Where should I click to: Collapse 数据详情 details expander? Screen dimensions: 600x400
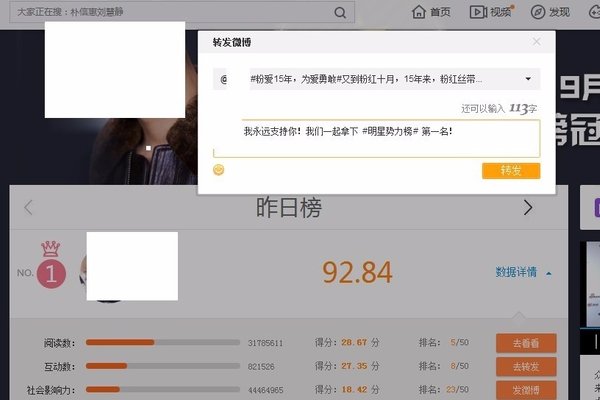coord(523,273)
